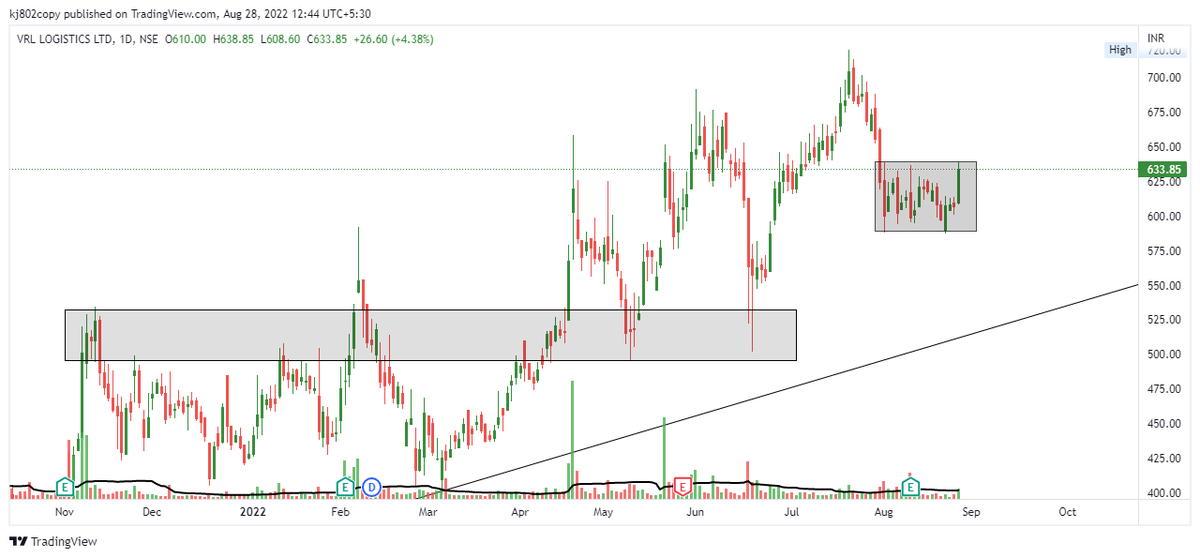Click the 500.00 price axis label
1200x558 pixels.
tap(1162, 354)
